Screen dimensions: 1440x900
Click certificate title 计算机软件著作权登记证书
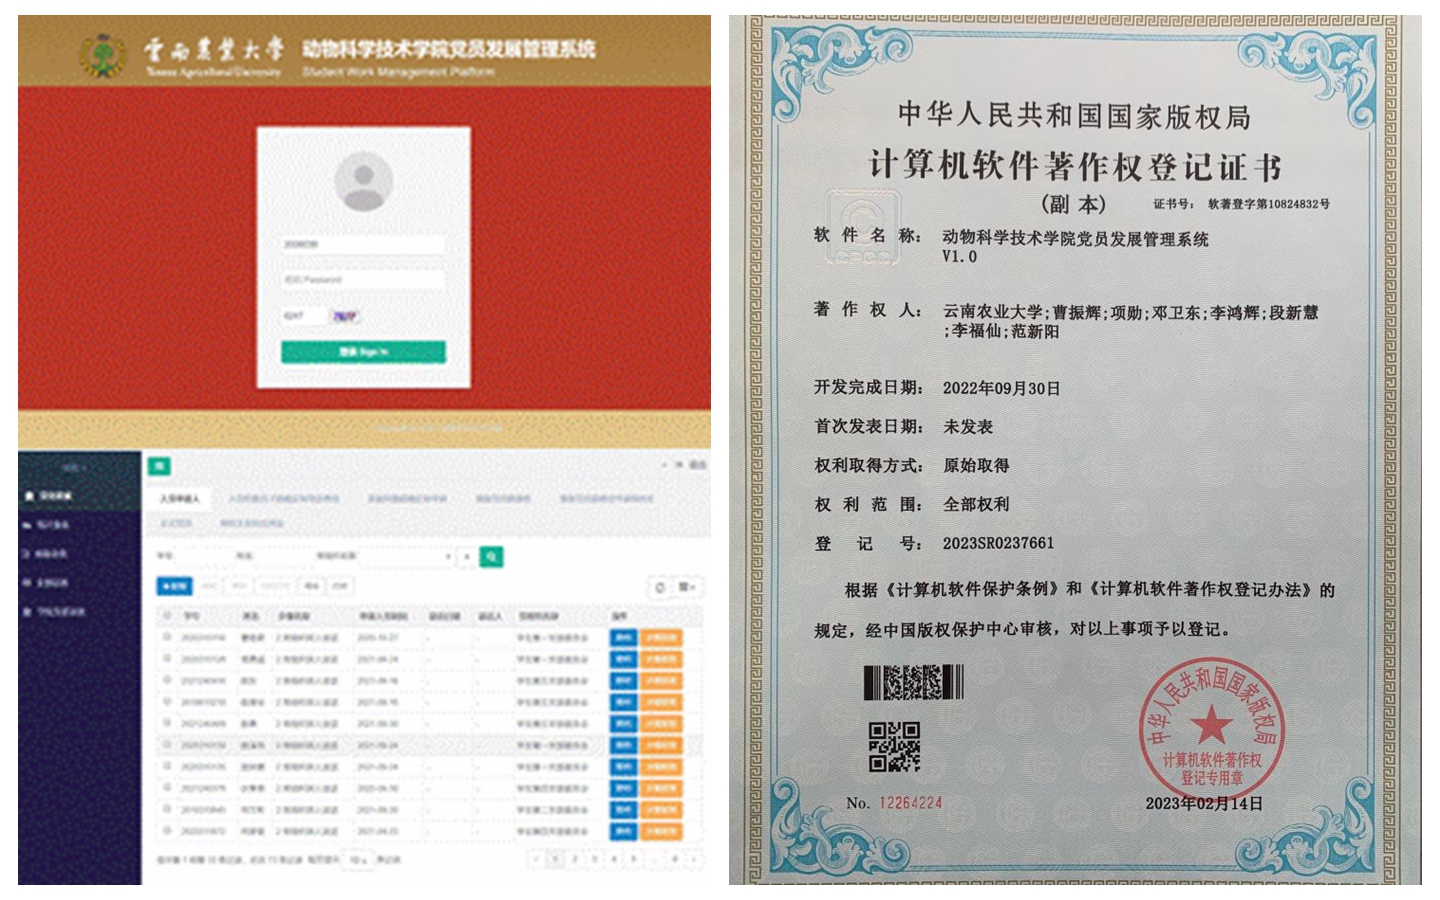point(1075,166)
